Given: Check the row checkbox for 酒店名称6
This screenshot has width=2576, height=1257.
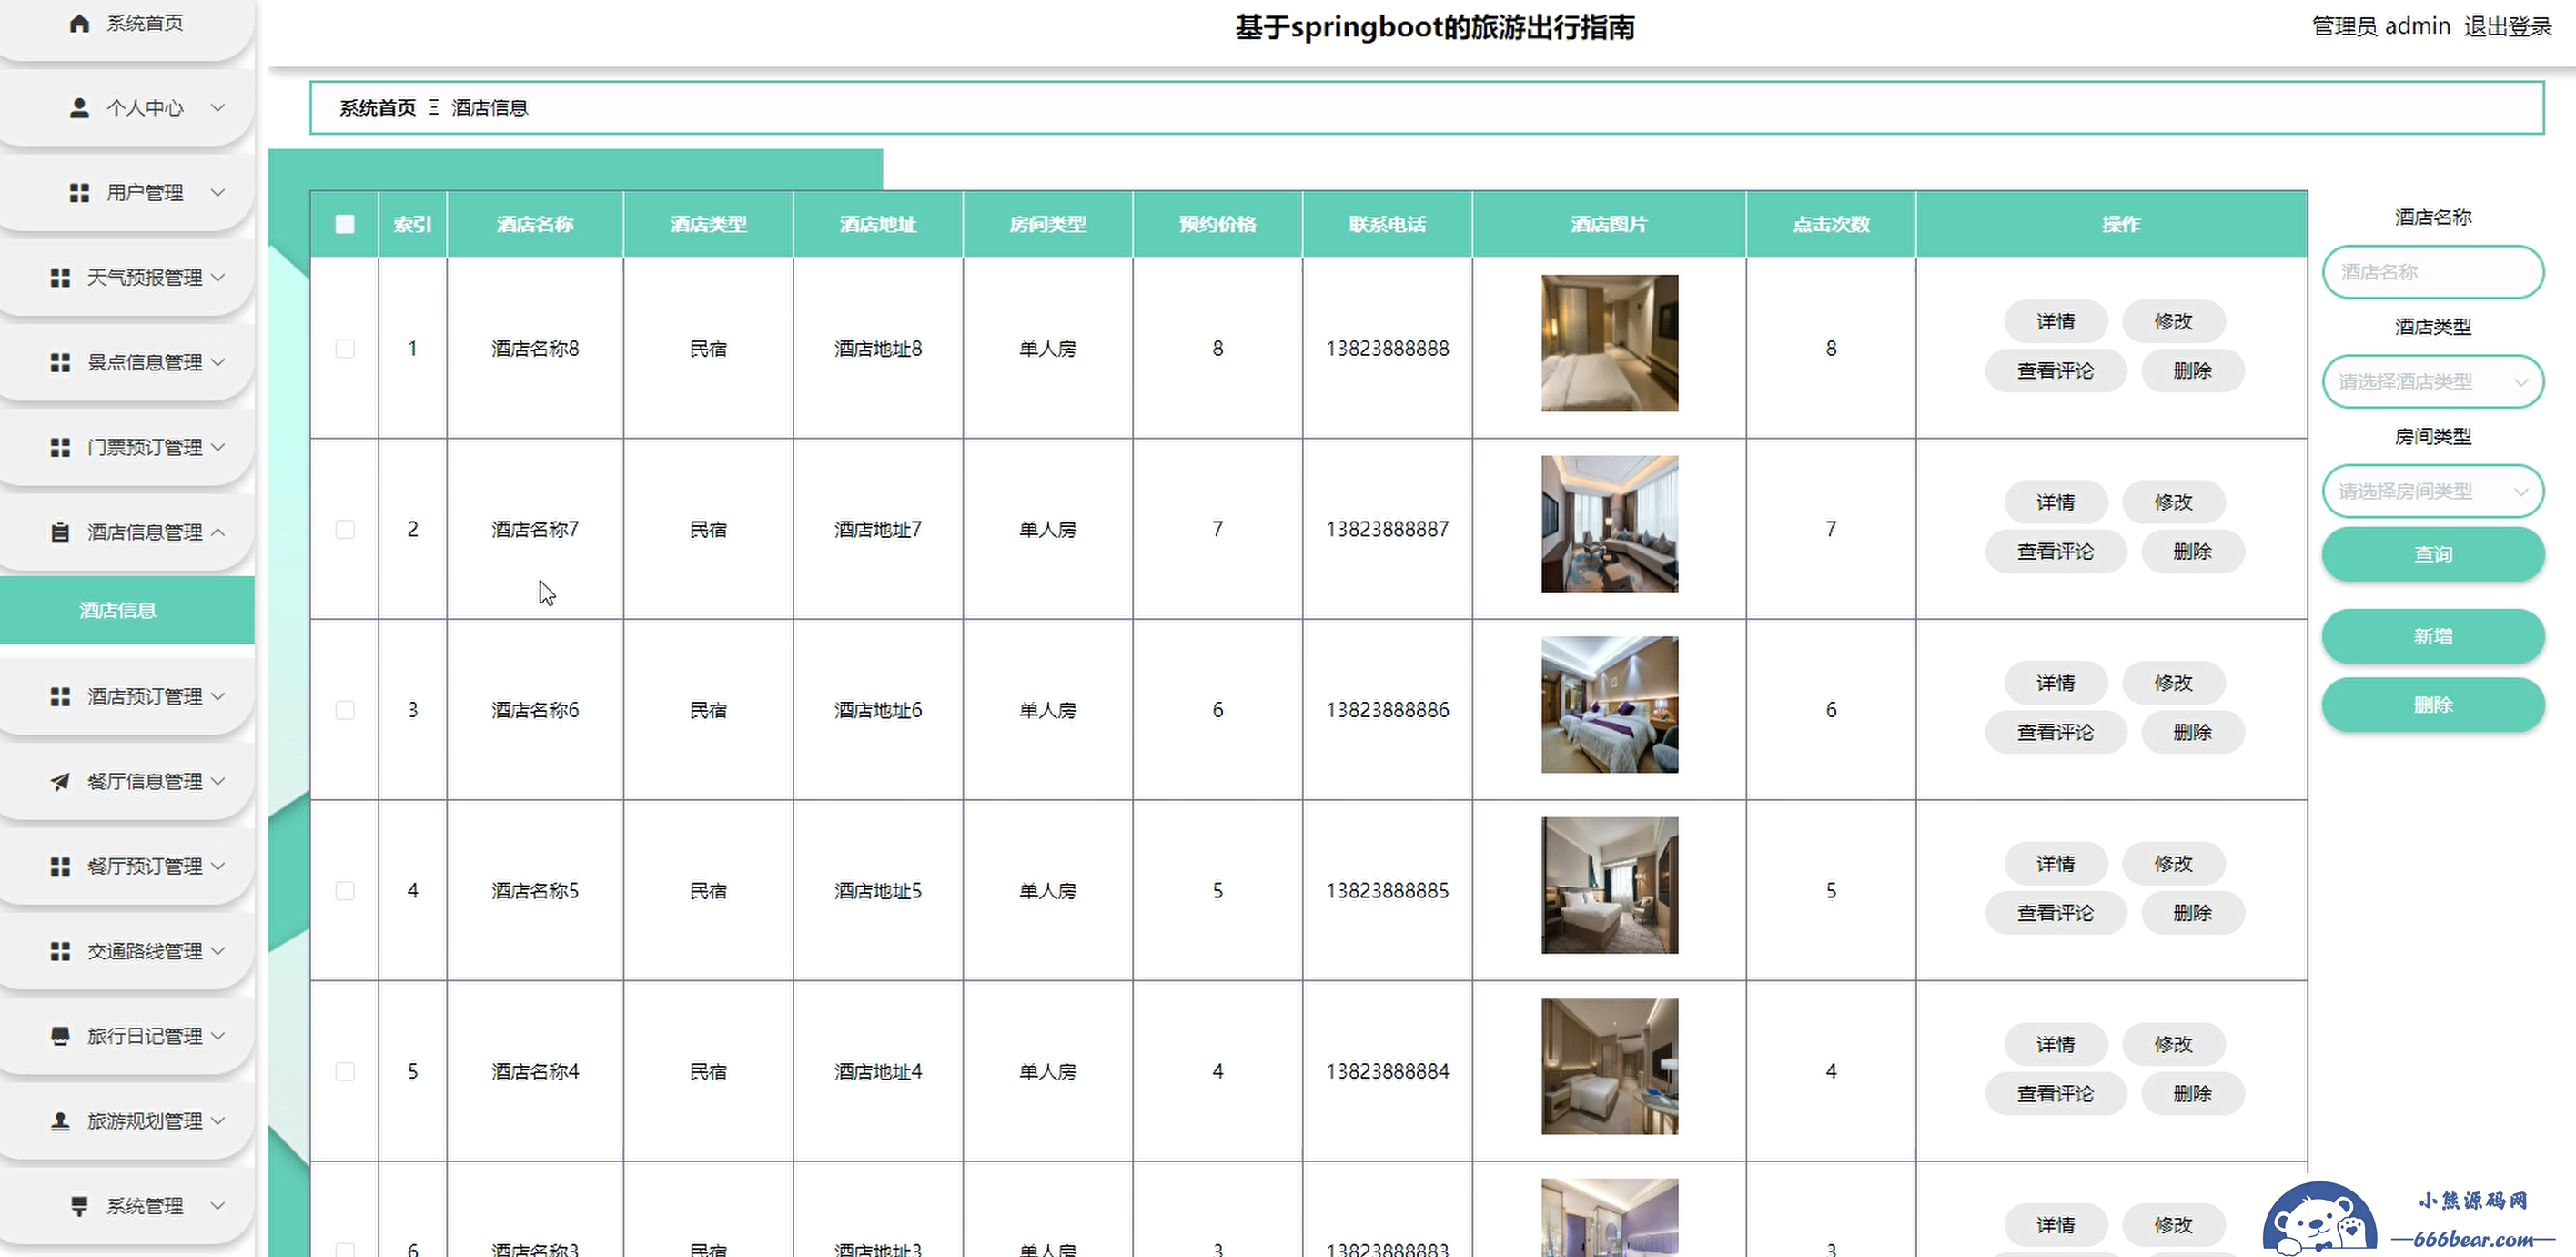Looking at the screenshot, I should (345, 710).
